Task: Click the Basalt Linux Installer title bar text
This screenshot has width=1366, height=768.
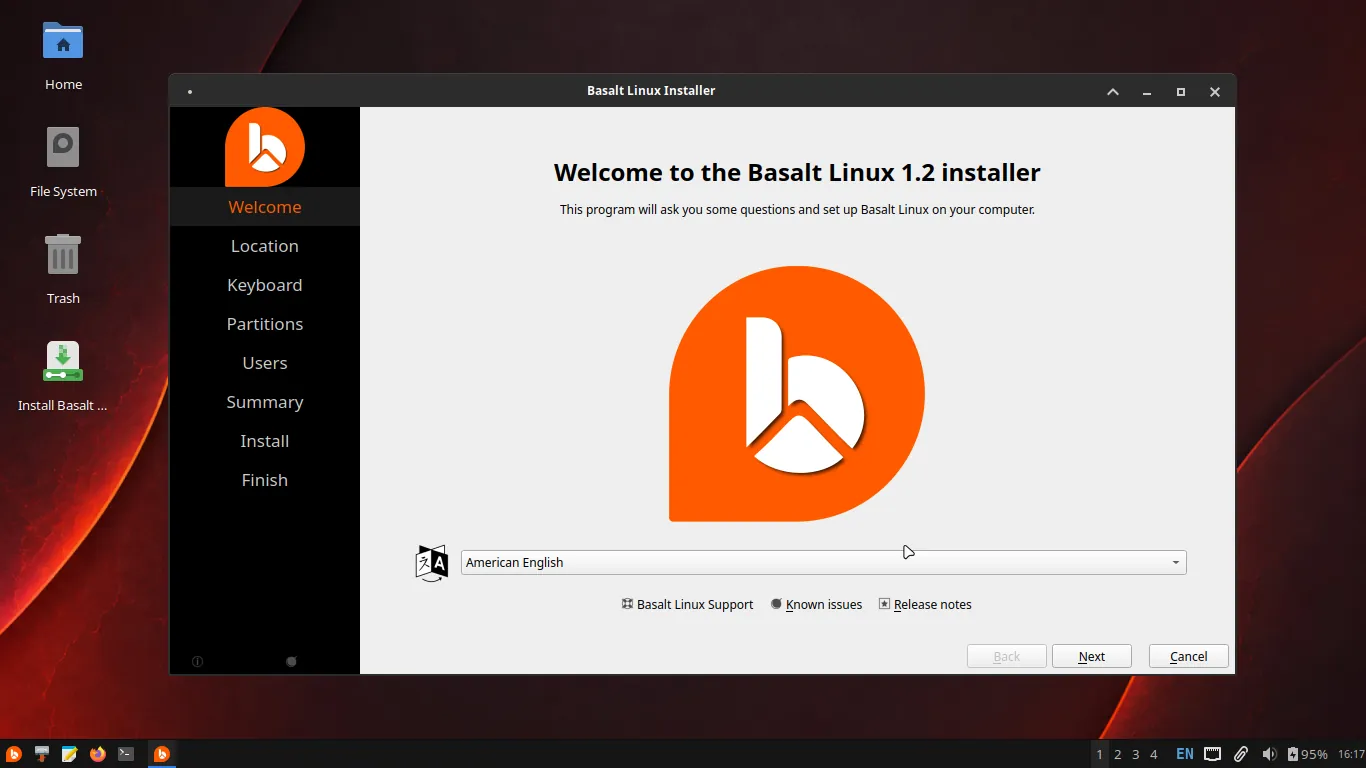Action: [651, 91]
